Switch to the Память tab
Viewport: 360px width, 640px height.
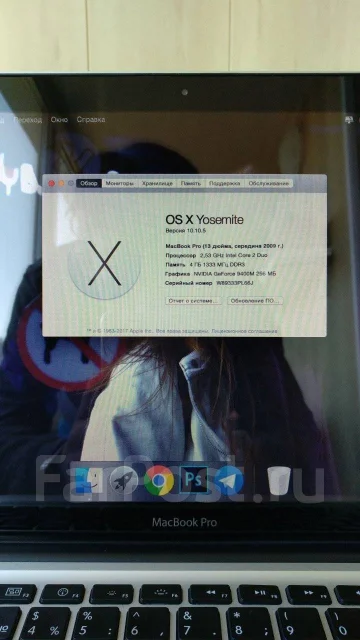pyautogui.click(x=191, y=183)
